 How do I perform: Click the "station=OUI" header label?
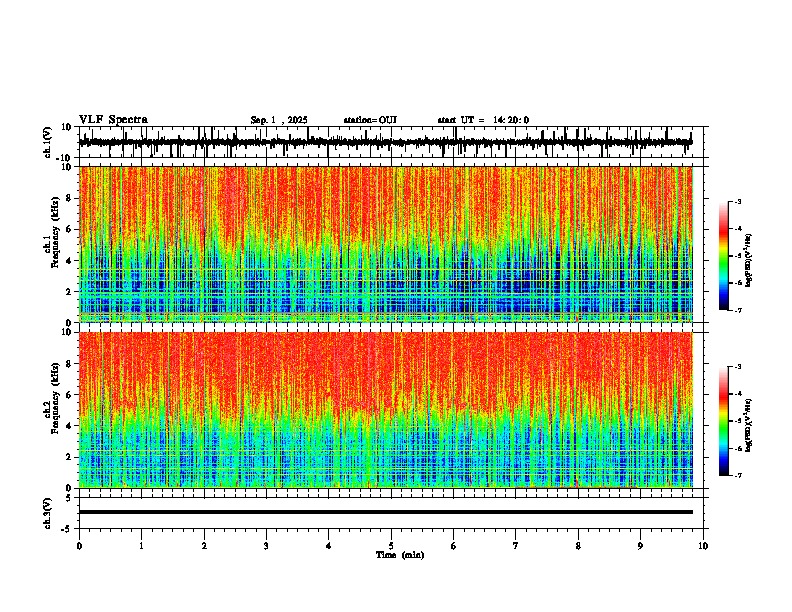(370, 120)
